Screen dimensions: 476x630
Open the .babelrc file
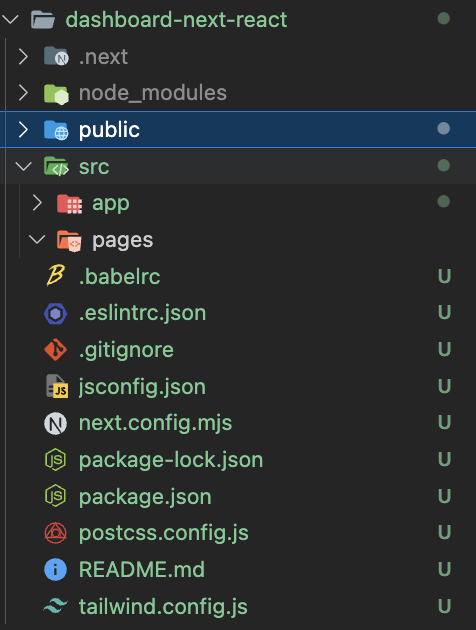(120, 276)
